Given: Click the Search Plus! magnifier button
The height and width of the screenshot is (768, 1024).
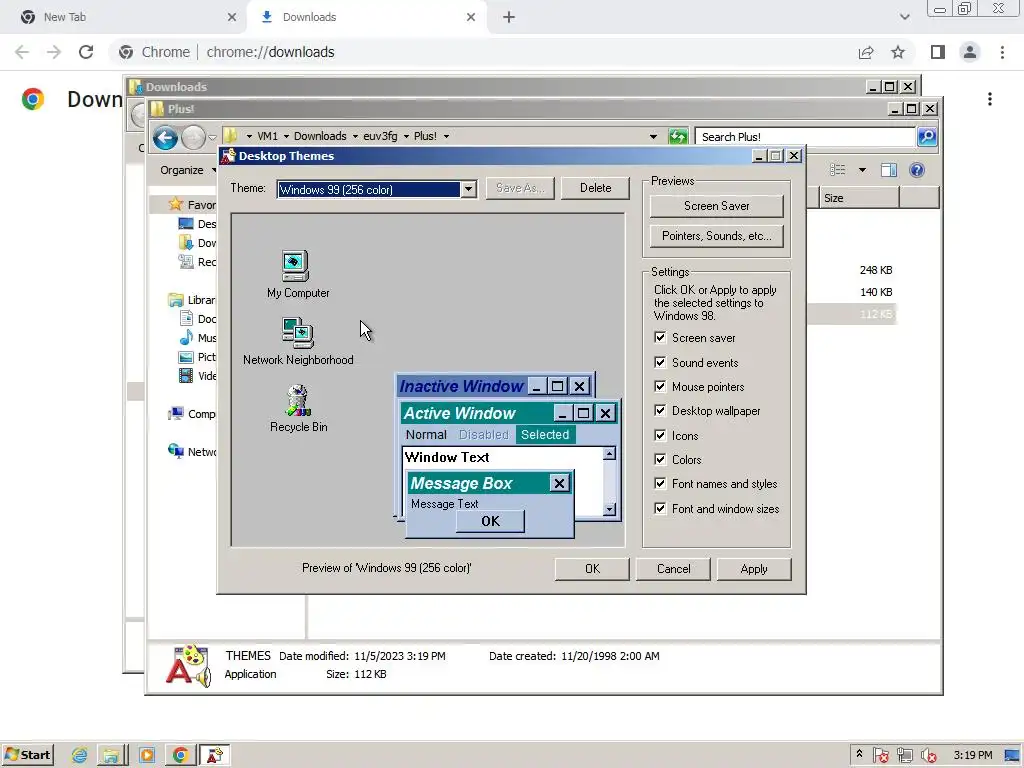Looking at the screenshot, I should tap(927, 136).
